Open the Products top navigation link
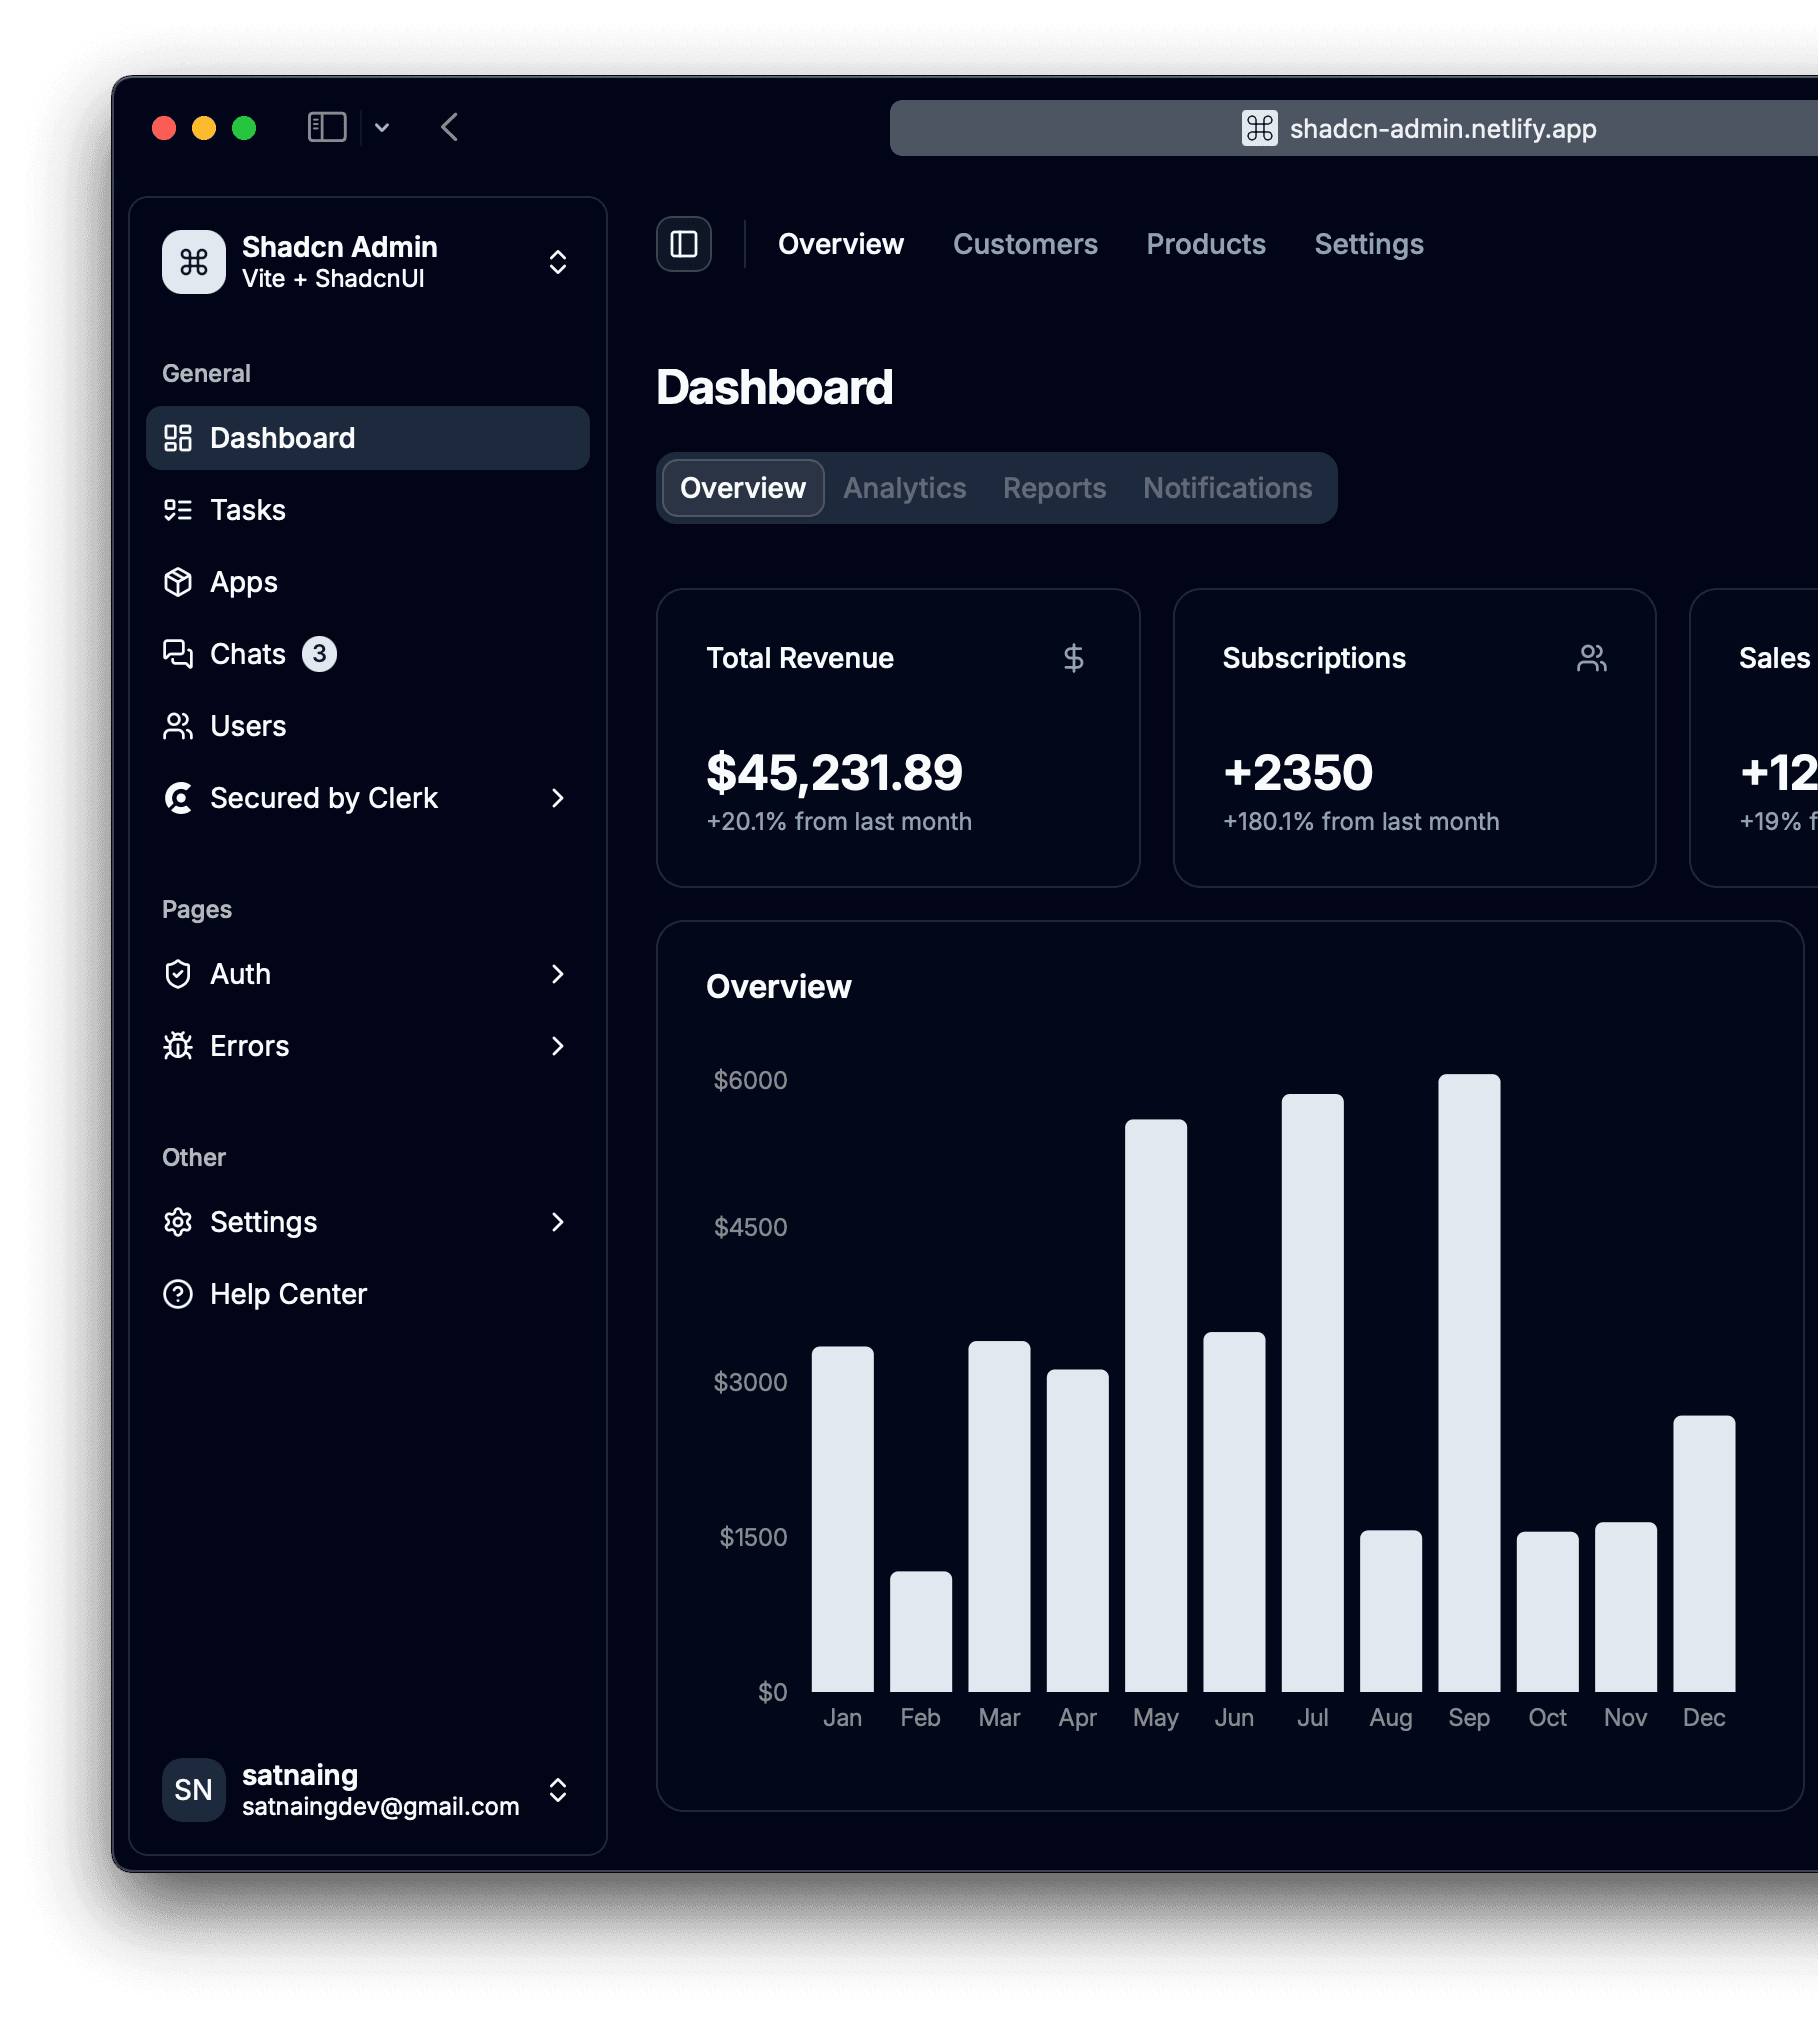Screen dimensions: 1818x2020 click(1206, 244)
